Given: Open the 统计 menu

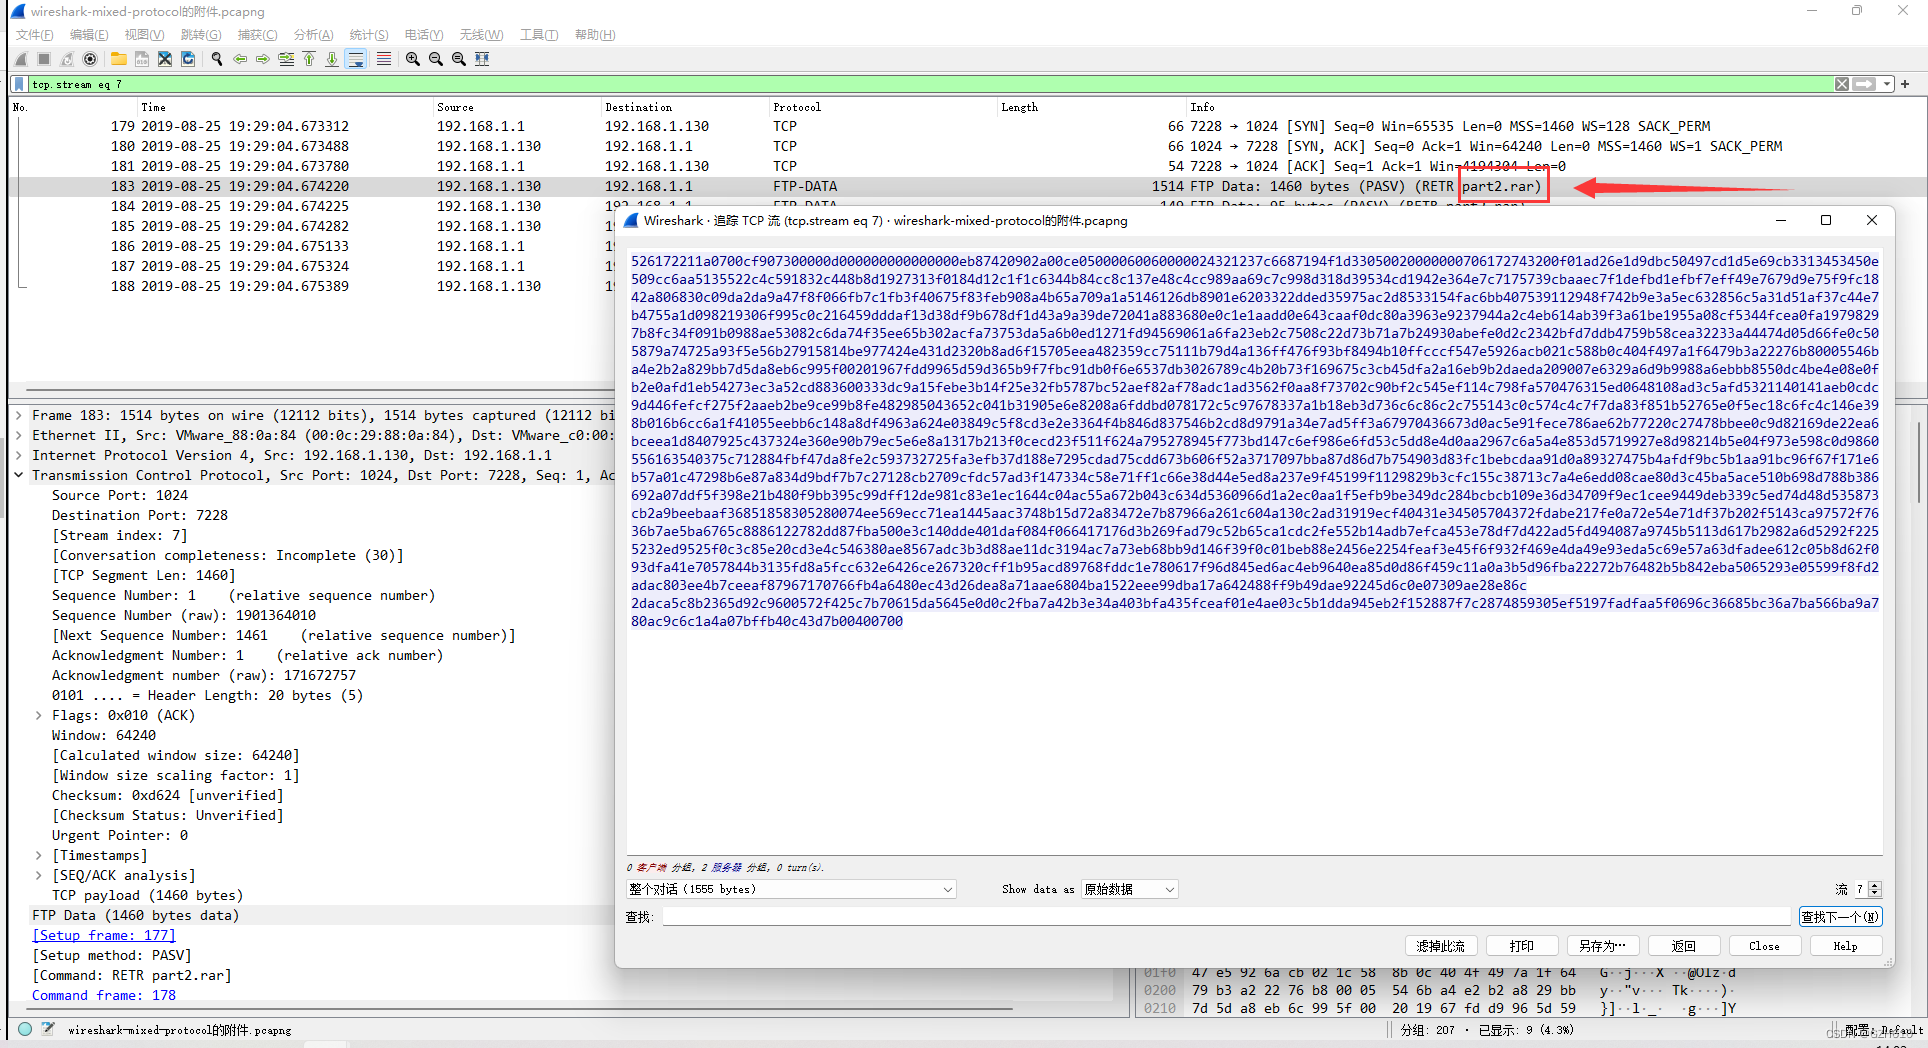Looking at the screenshot, I should [368, 34].
